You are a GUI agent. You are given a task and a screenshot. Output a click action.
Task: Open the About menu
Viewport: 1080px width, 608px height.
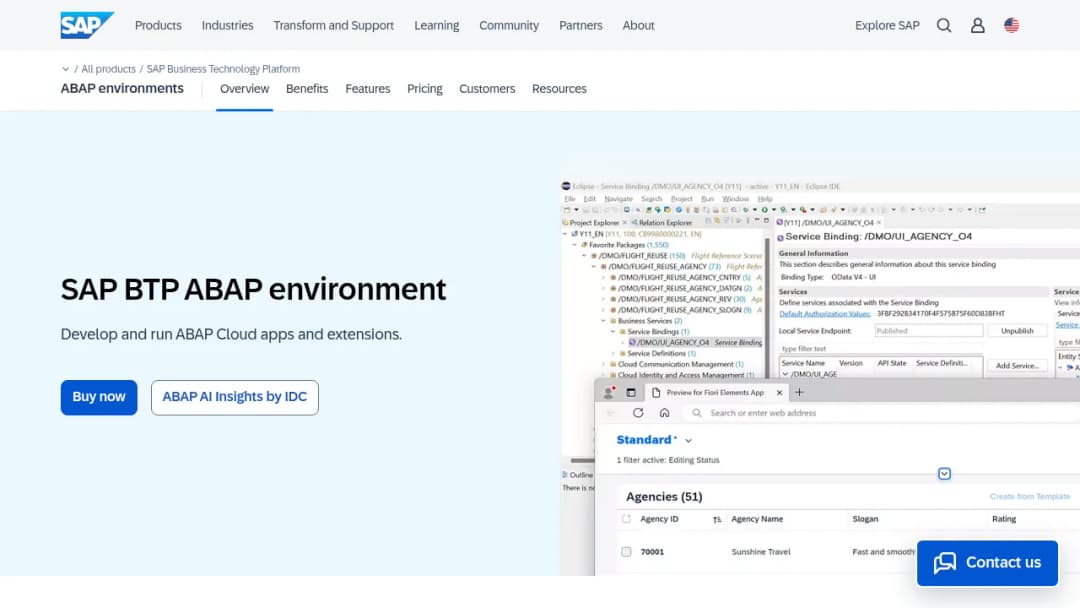638,25
